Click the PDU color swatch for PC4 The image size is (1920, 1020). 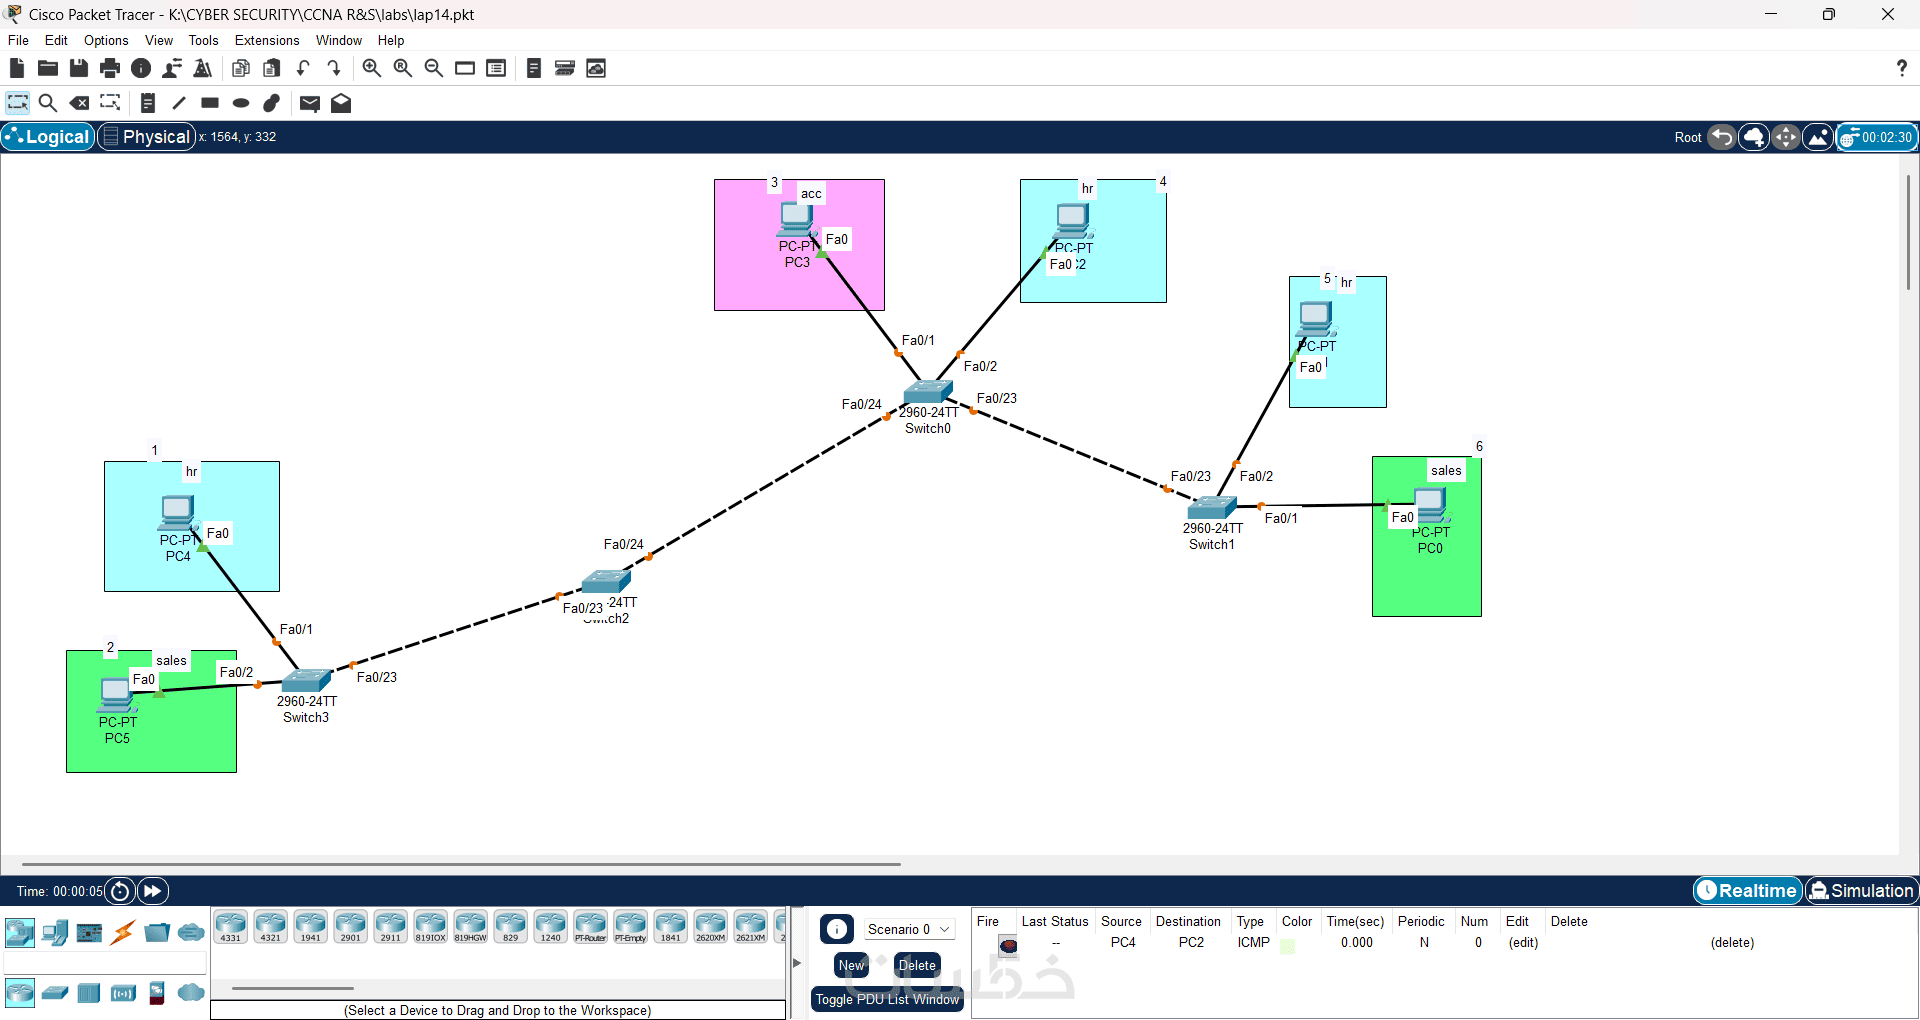coord(1288,945)
